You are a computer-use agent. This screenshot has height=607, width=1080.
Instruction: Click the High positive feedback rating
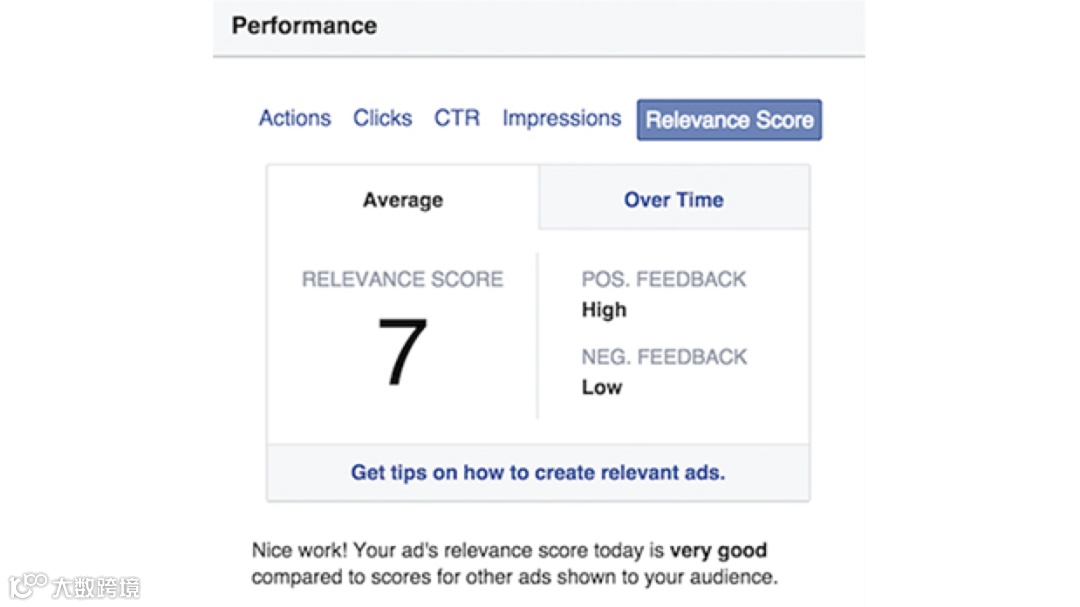pos(603,310)
